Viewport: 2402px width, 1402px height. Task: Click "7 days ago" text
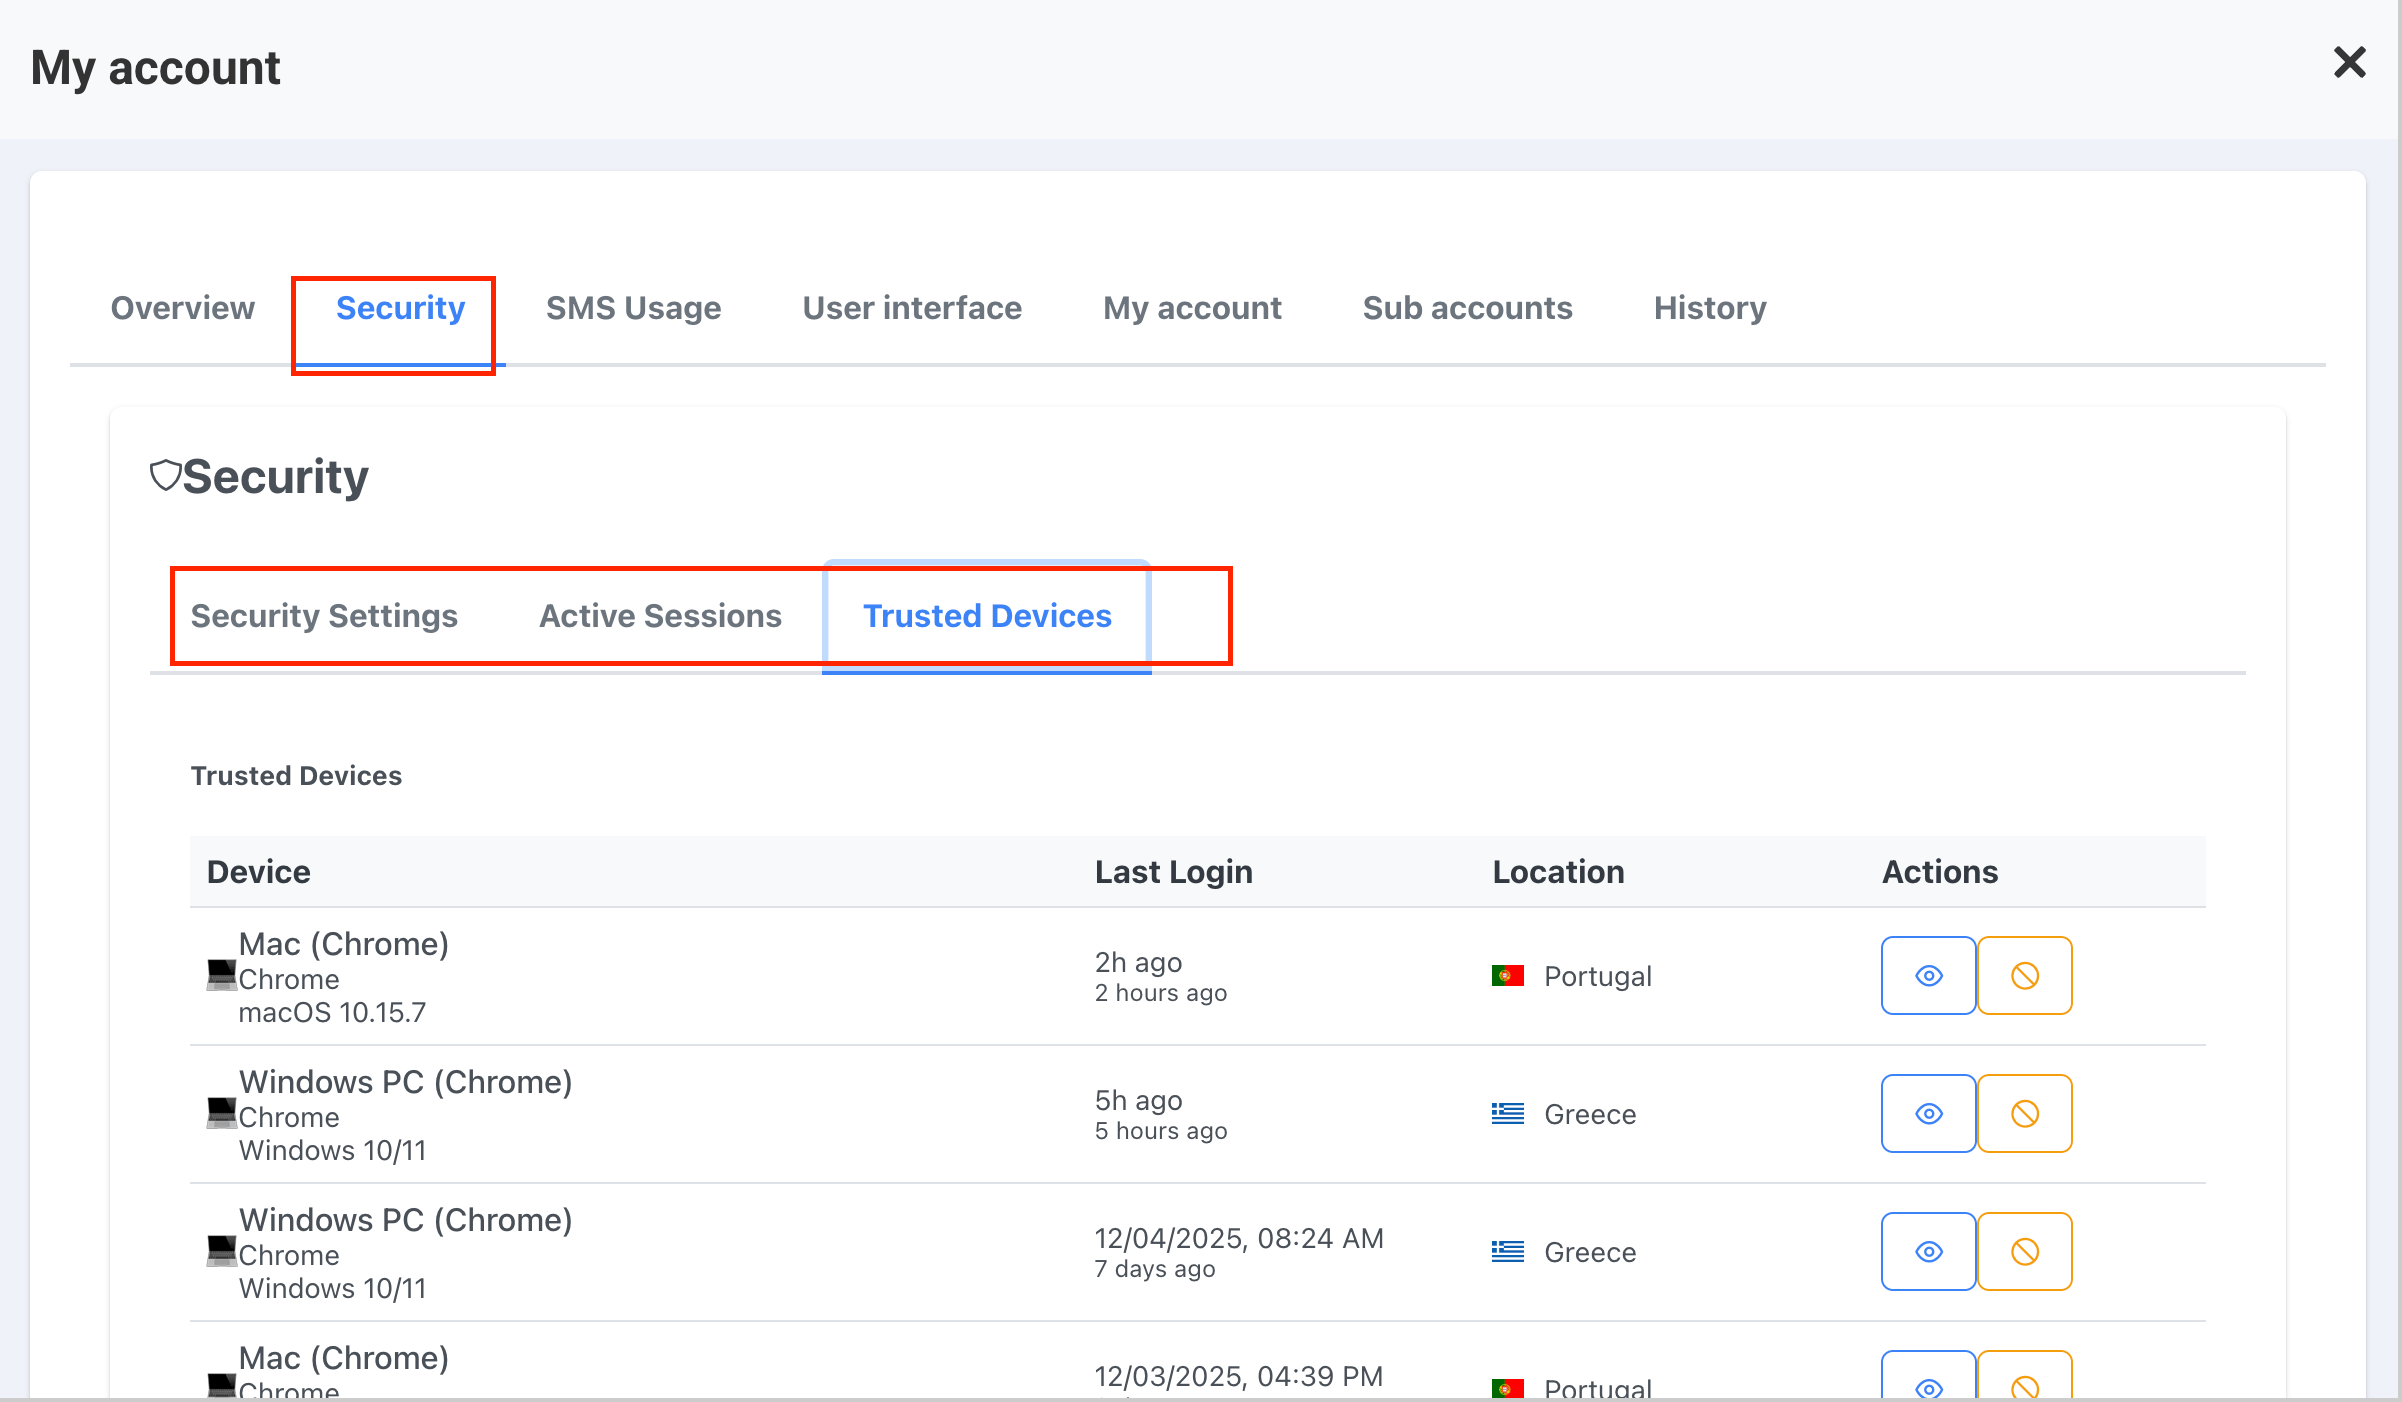point(1155,1269)
